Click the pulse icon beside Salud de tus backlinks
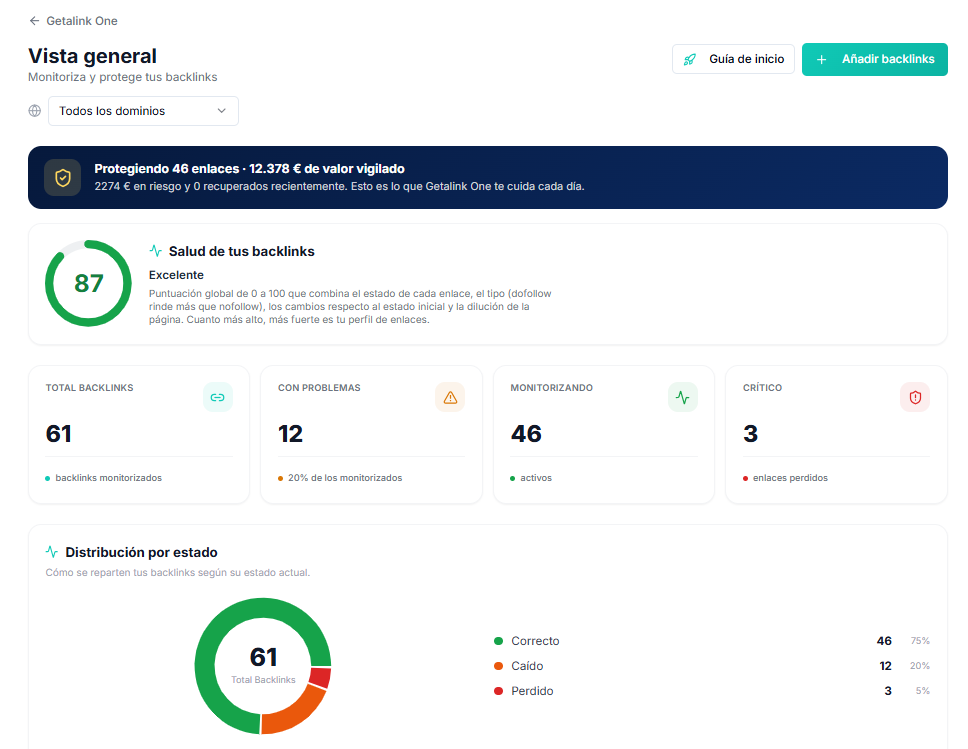Screen dimensions: 968x749 [x=156, y=251]
